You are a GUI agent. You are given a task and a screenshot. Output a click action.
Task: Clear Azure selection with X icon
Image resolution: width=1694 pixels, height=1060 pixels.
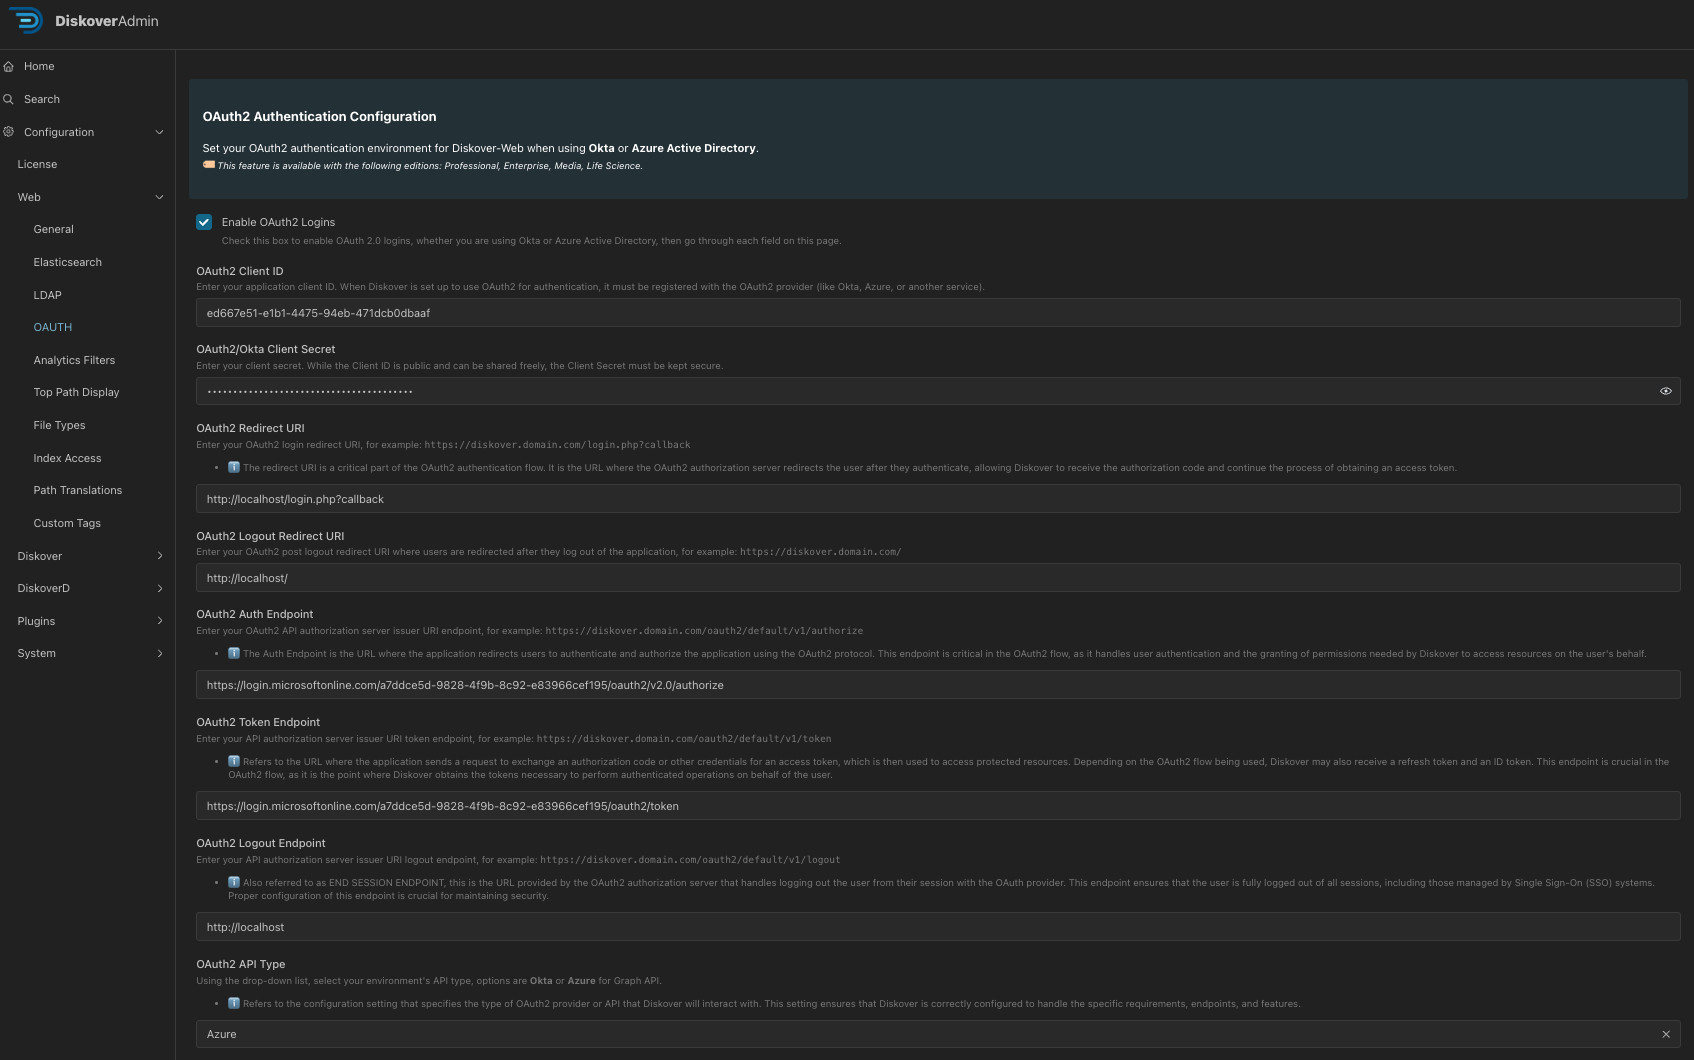1666,1034
